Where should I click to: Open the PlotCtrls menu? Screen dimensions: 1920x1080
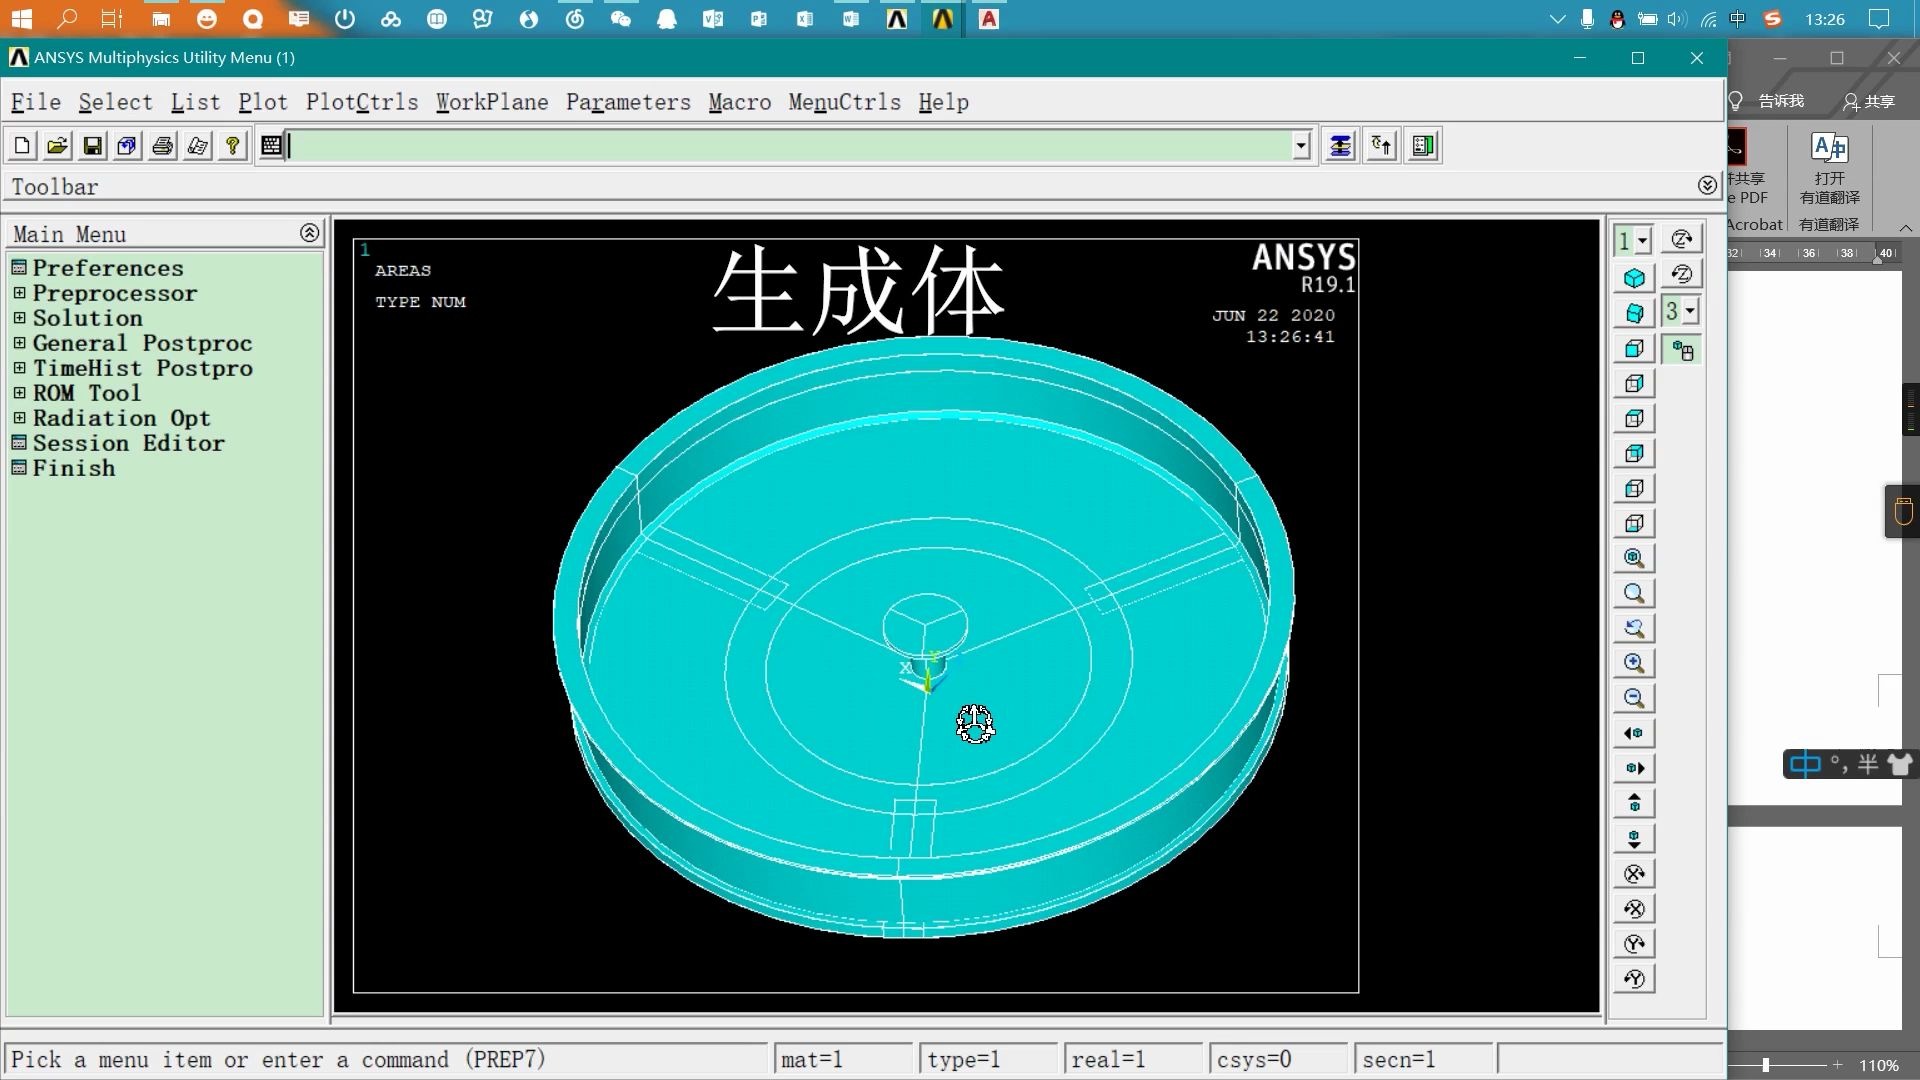(x=363, y=102)
